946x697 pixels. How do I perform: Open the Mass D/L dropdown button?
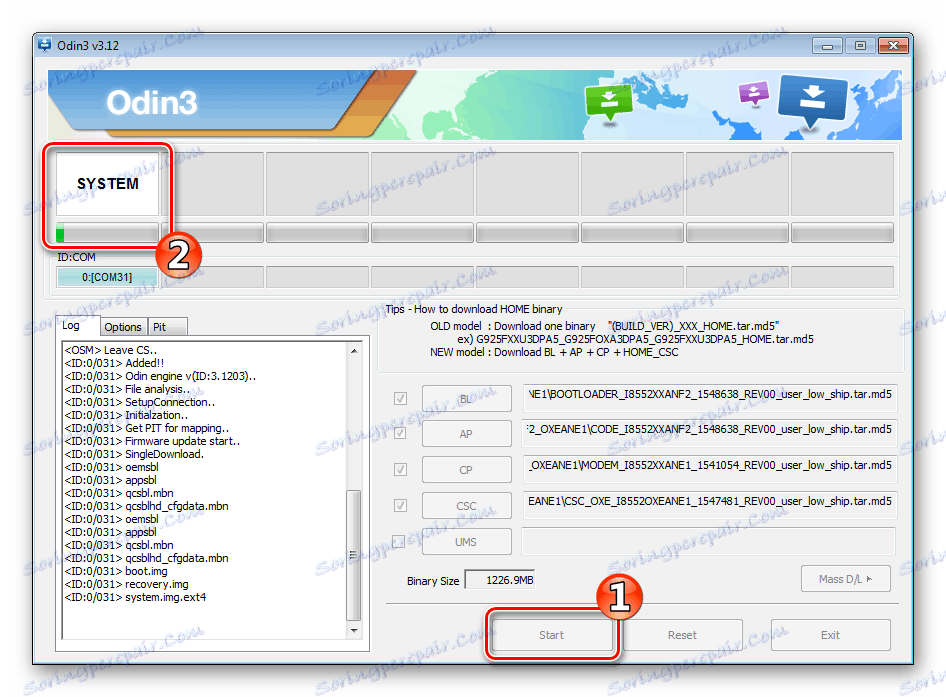(845, 579)
